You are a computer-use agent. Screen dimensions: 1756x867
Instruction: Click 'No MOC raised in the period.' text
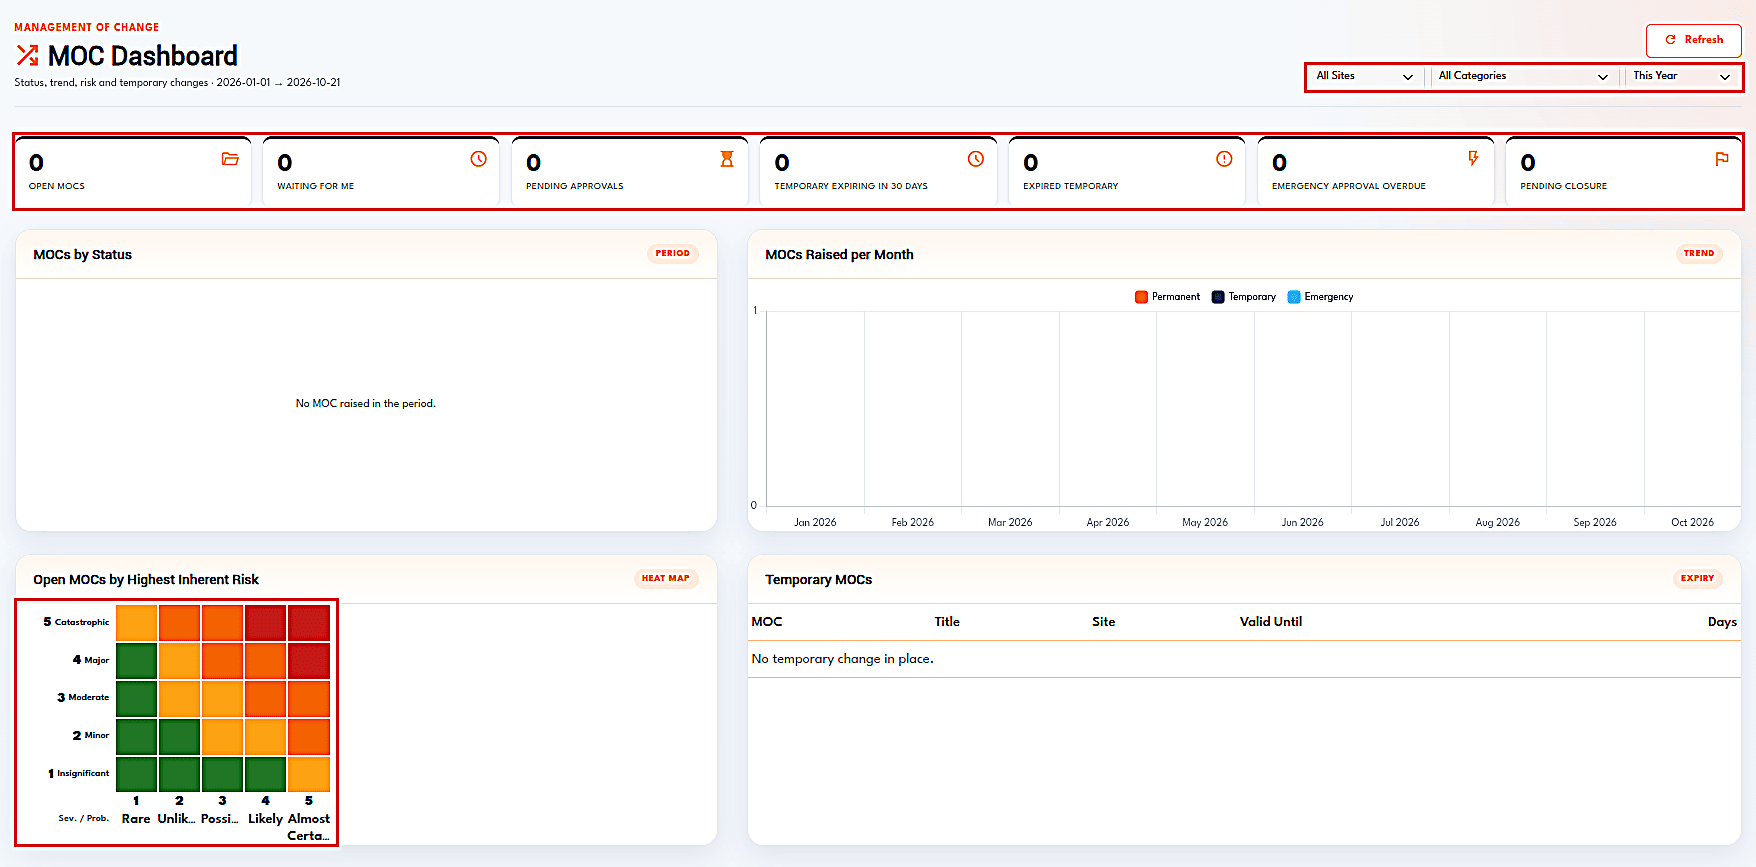click(366, 404)
